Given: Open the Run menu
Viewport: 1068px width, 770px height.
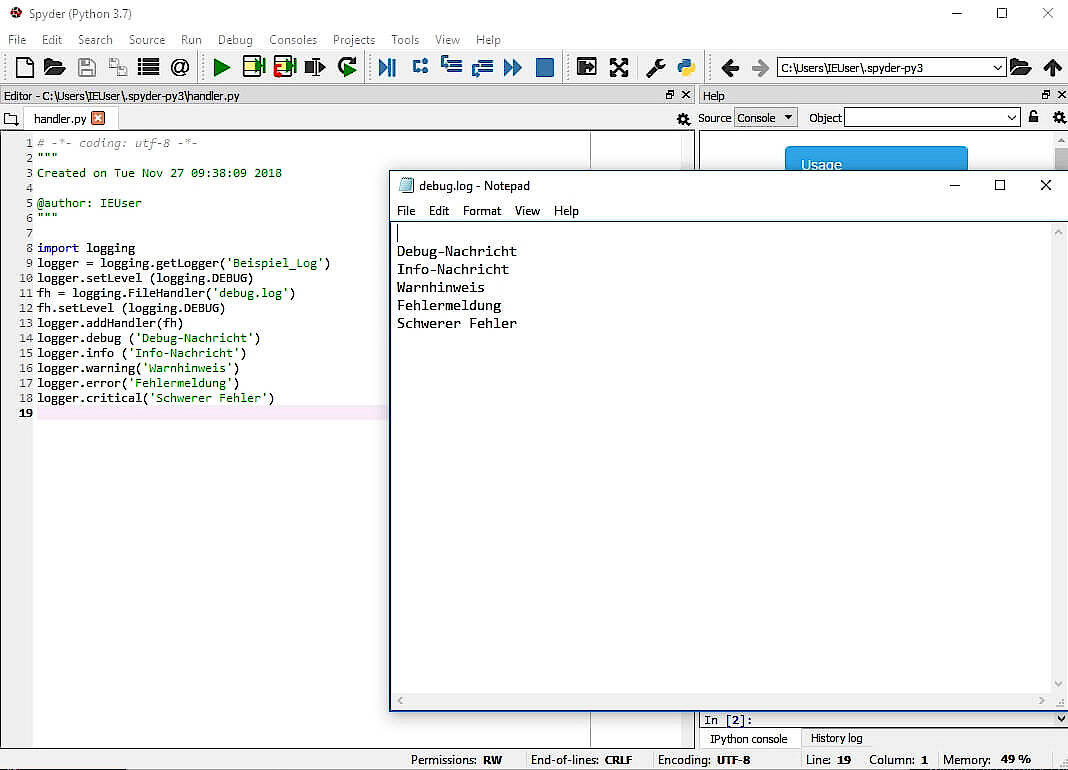Looking at the screenshot, I should 191,40.
